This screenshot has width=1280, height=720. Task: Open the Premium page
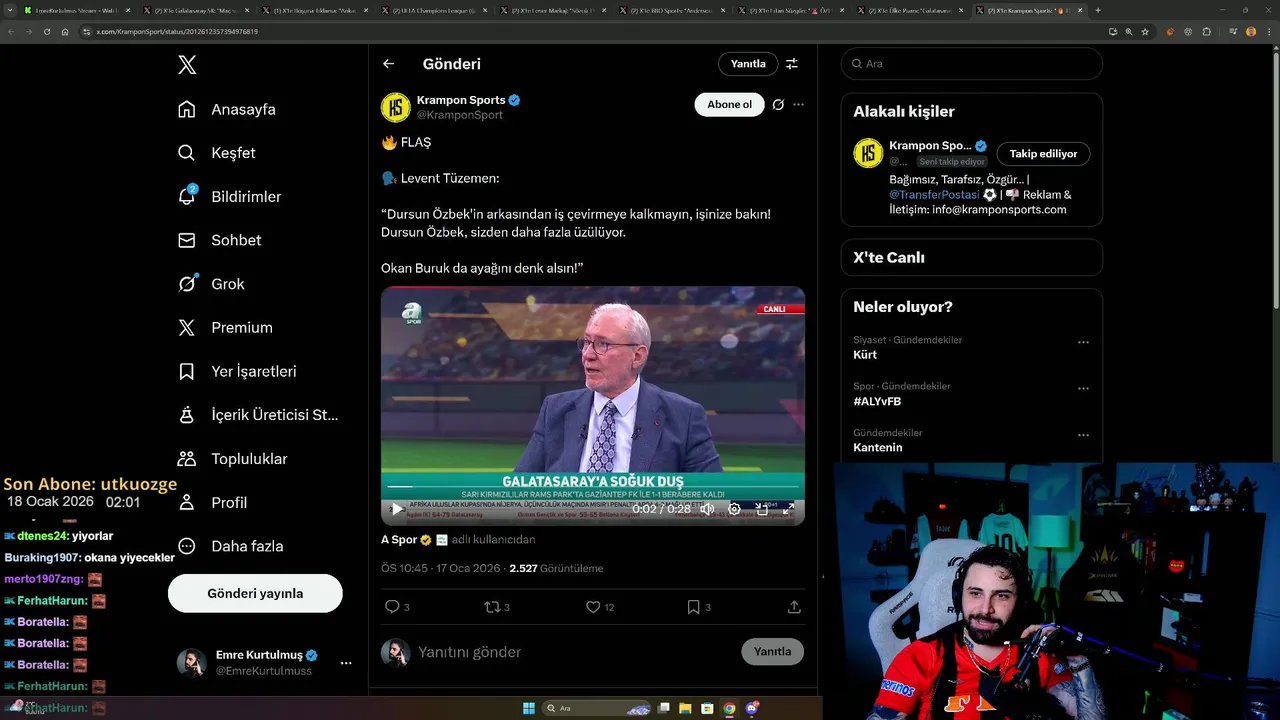tap(225, 327)
